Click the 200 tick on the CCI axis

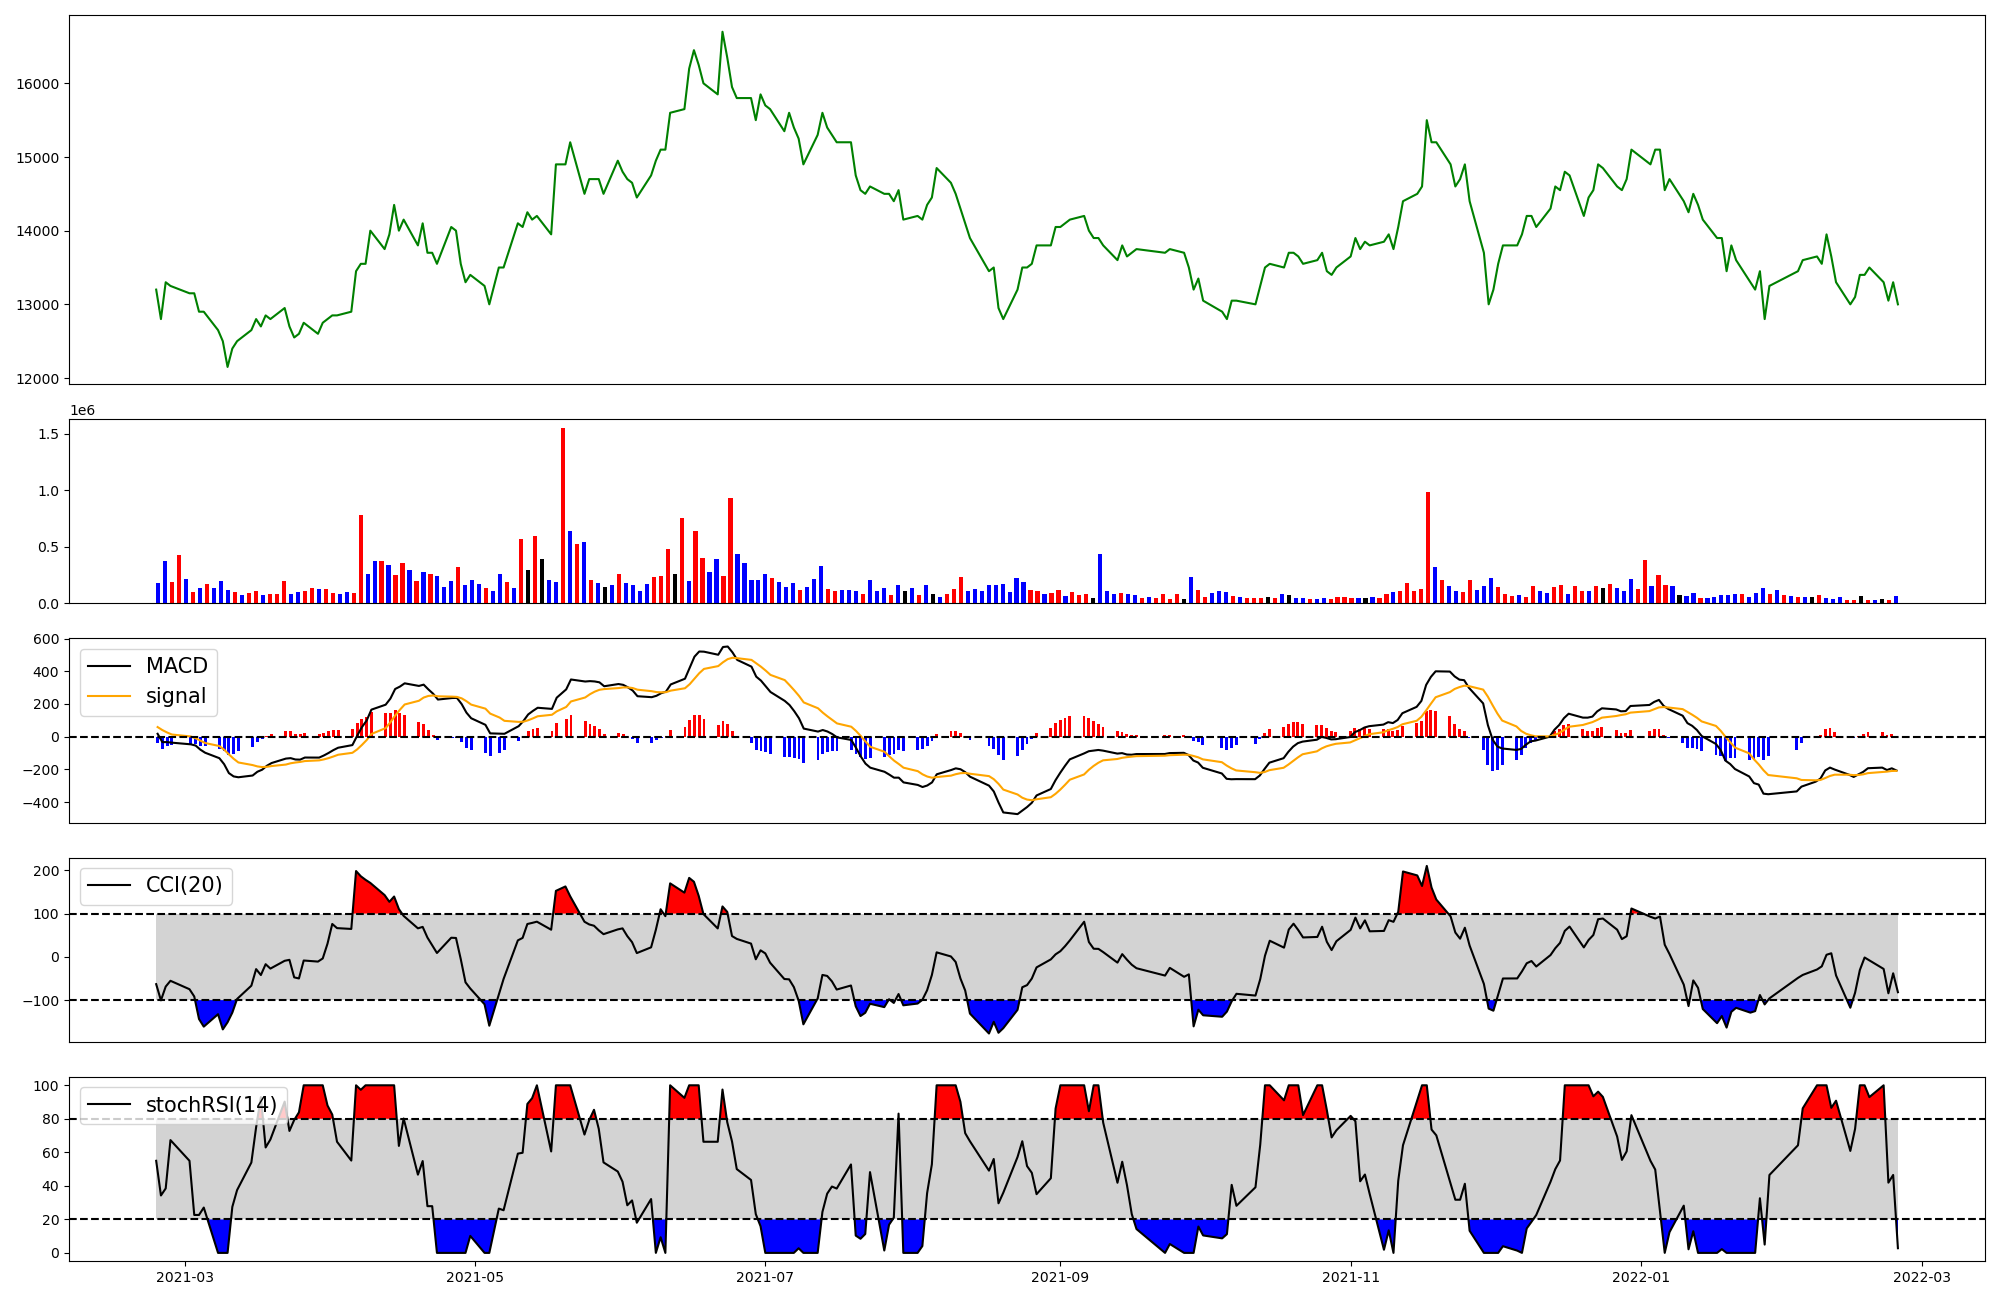click(x=46, y=871)
